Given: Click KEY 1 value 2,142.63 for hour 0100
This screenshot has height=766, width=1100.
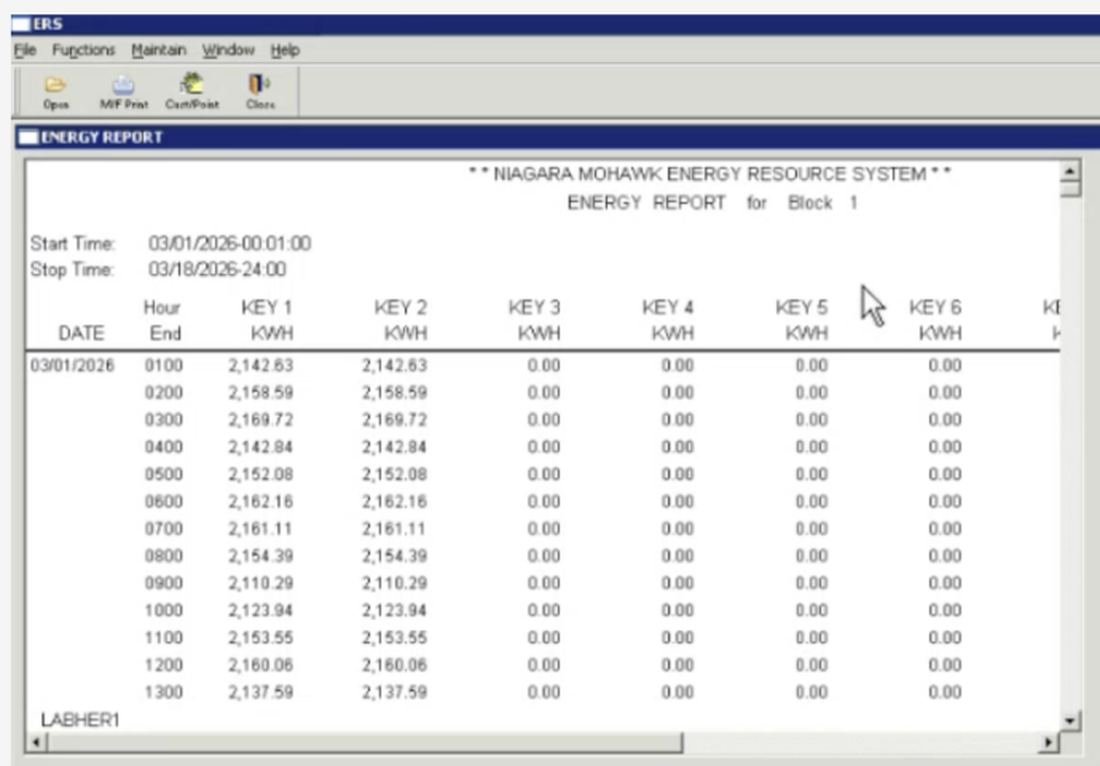Looking at the screenshot, I should point(261,365).
